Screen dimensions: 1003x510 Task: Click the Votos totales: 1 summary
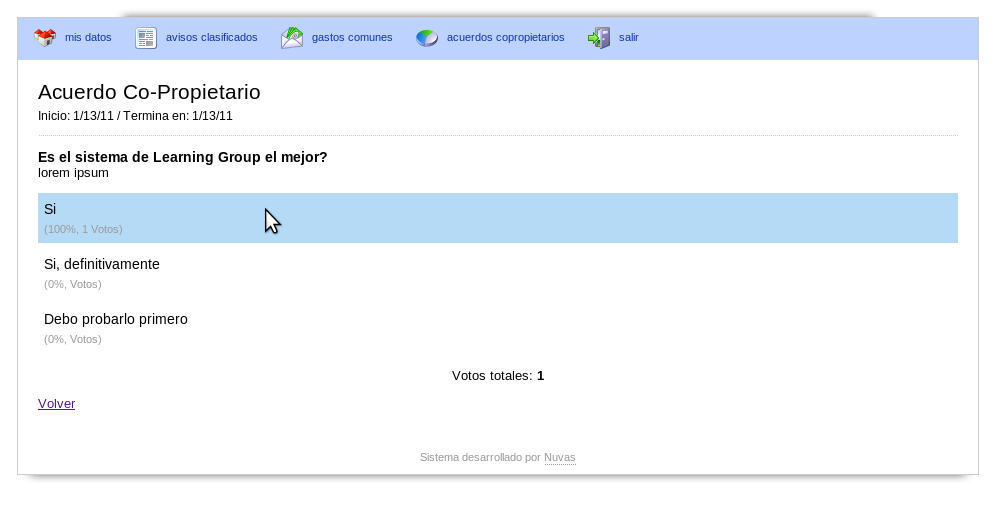click(498, 376)
